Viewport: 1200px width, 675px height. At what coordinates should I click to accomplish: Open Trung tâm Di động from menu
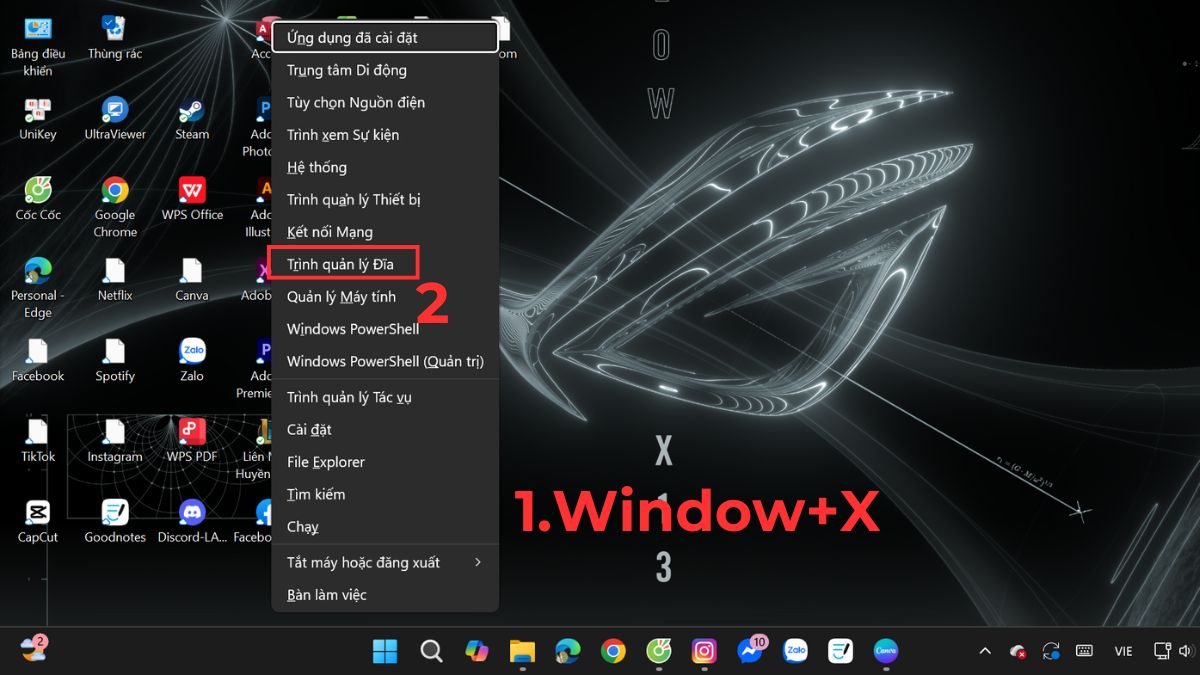coord(386,70)
